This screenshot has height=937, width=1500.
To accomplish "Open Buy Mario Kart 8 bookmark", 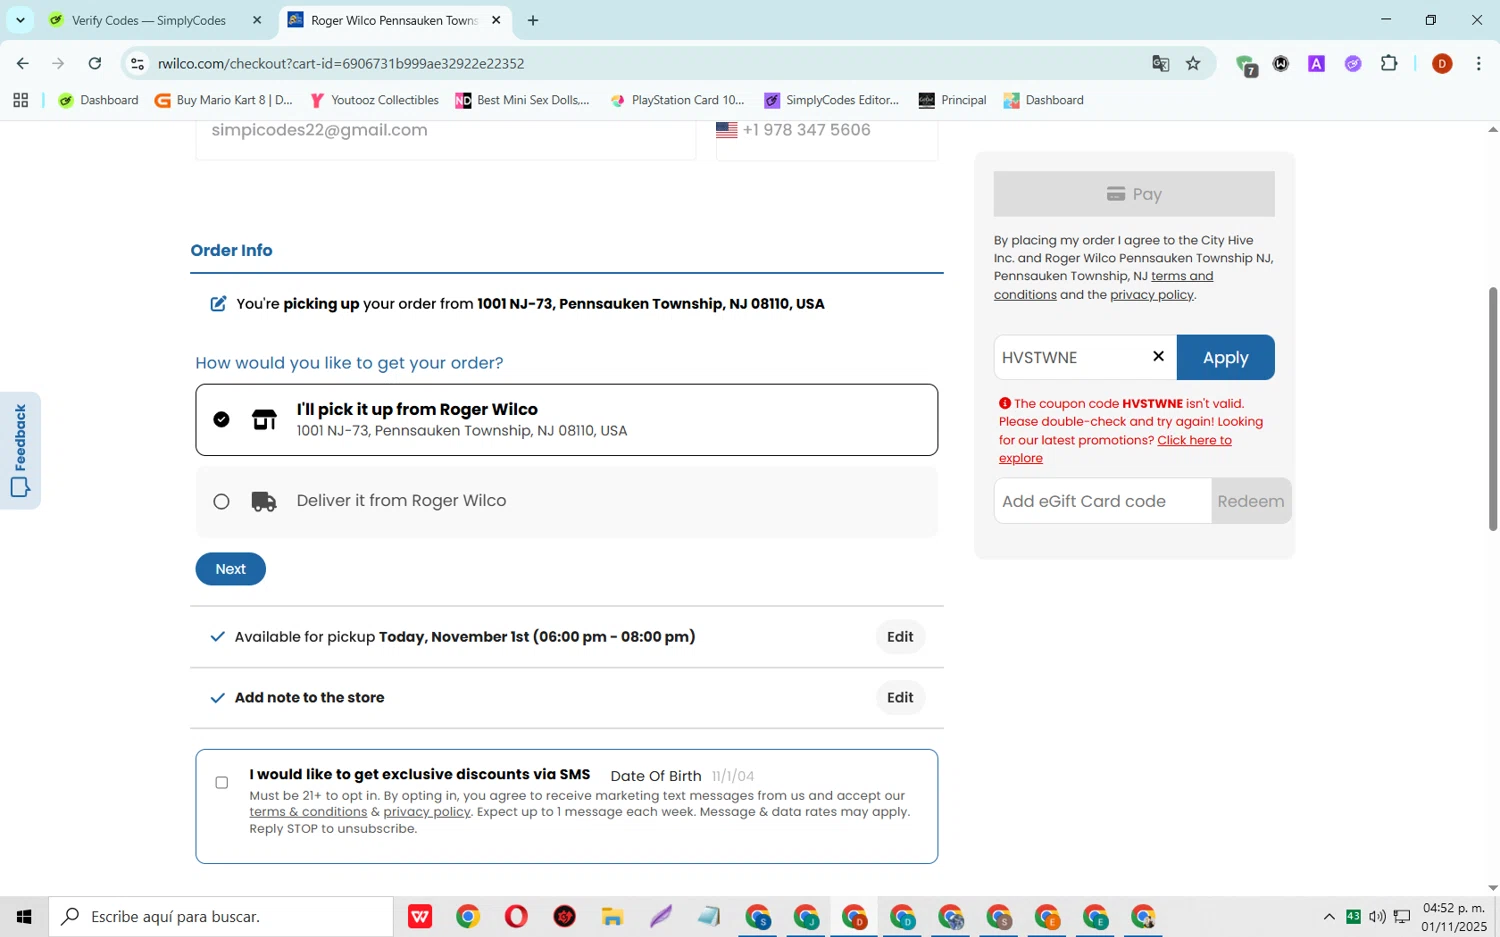I will [x=224, y=100].
